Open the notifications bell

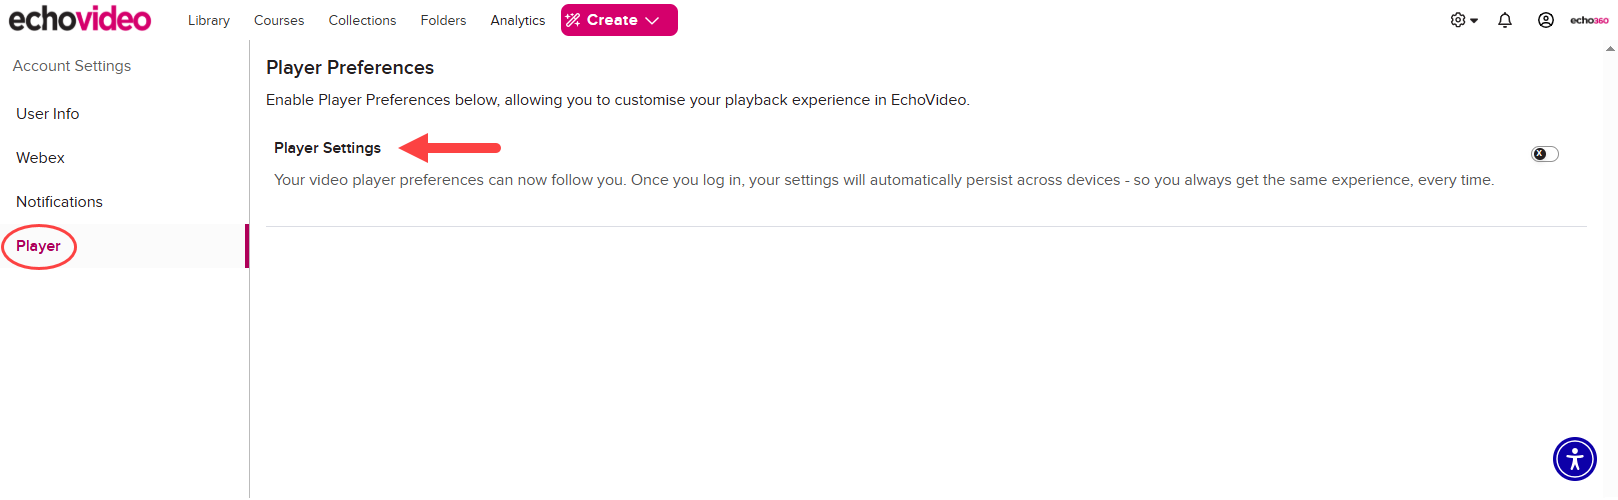(1505, 20)
